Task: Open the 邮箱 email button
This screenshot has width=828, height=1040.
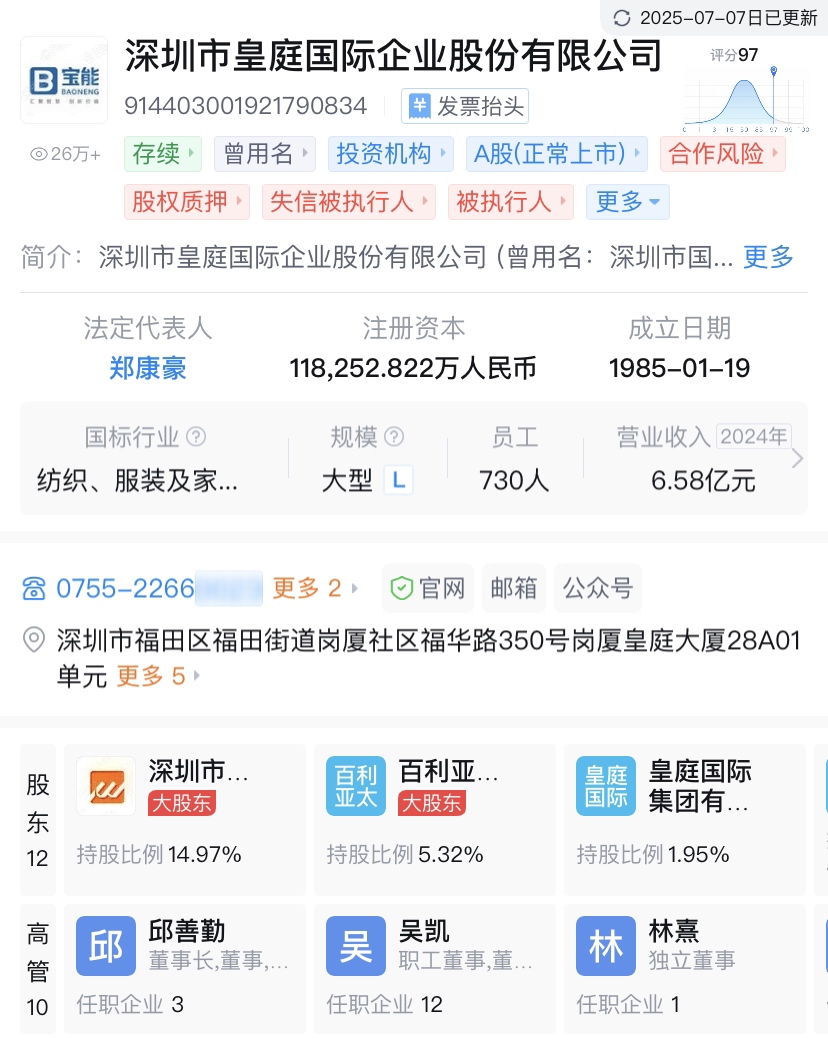Action: (x=514, y=588)
